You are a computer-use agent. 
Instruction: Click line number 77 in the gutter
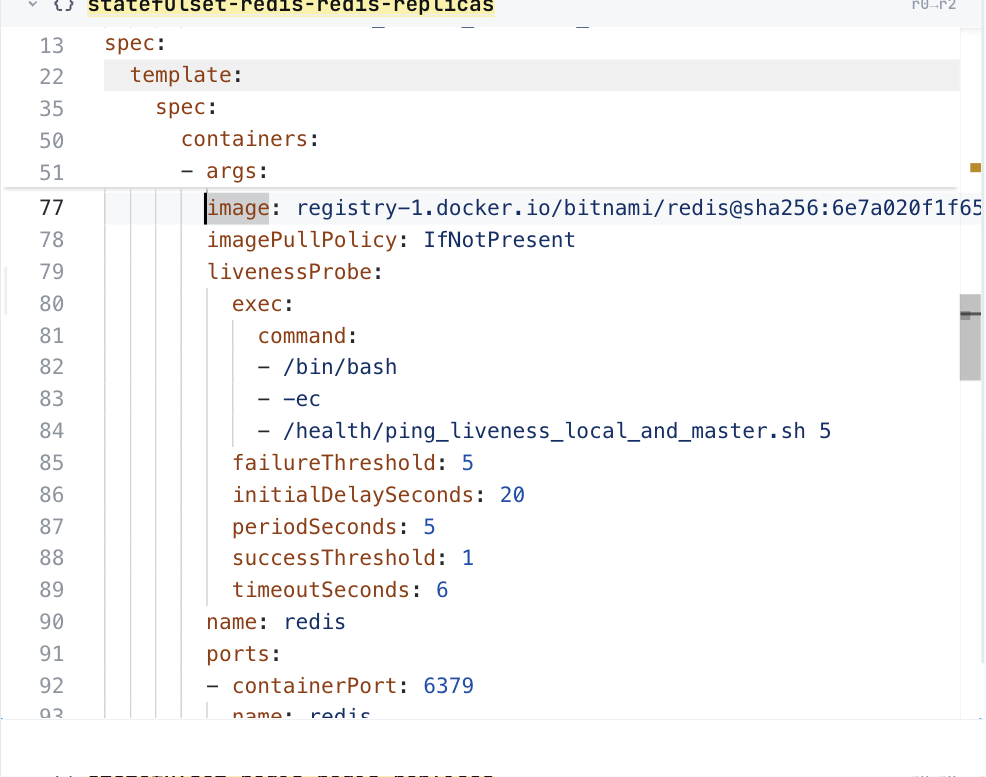coord(52,208)
